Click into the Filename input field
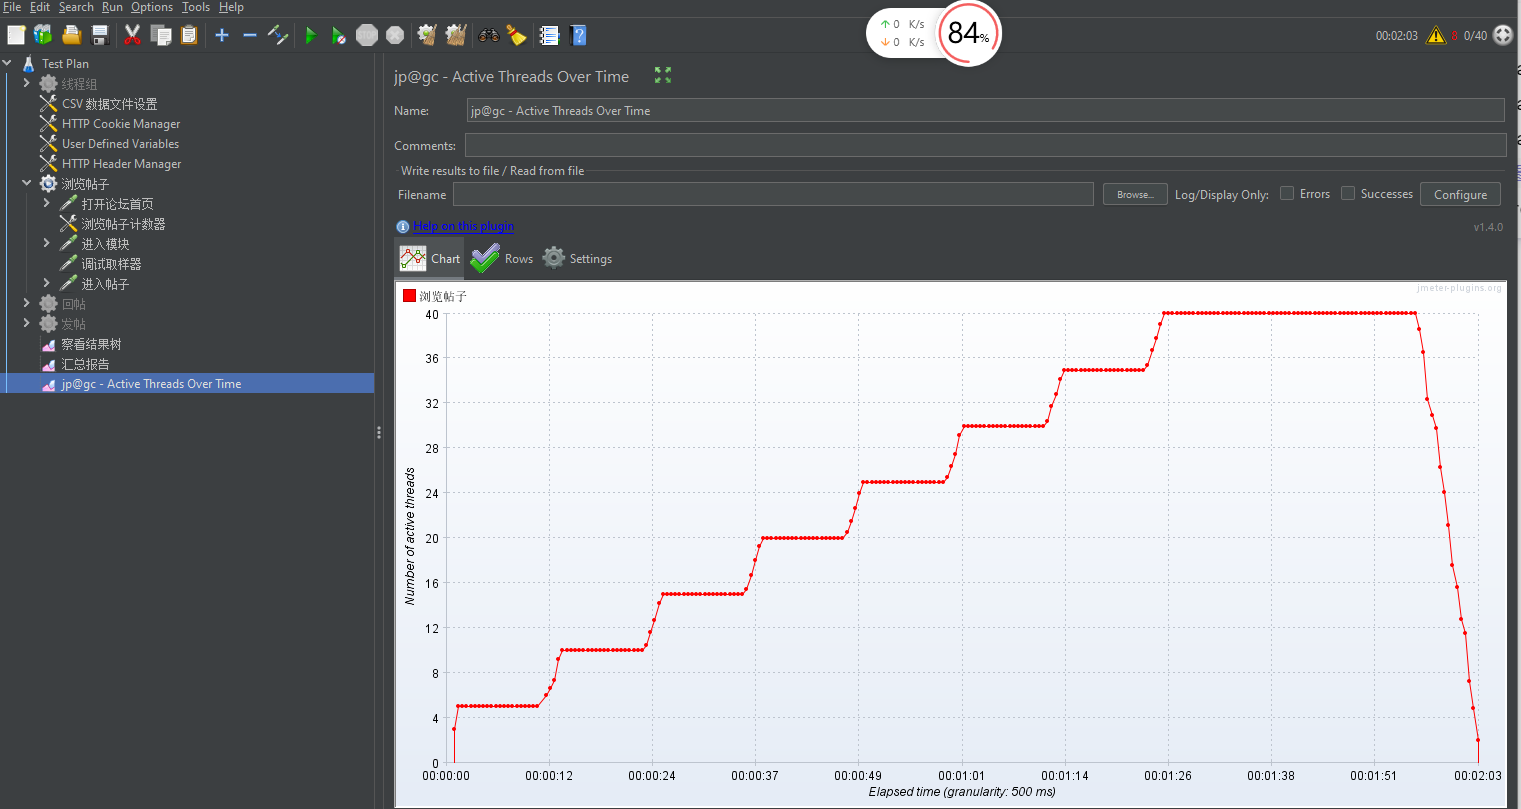Screen dimensions: 1521x809 point(773,194)
